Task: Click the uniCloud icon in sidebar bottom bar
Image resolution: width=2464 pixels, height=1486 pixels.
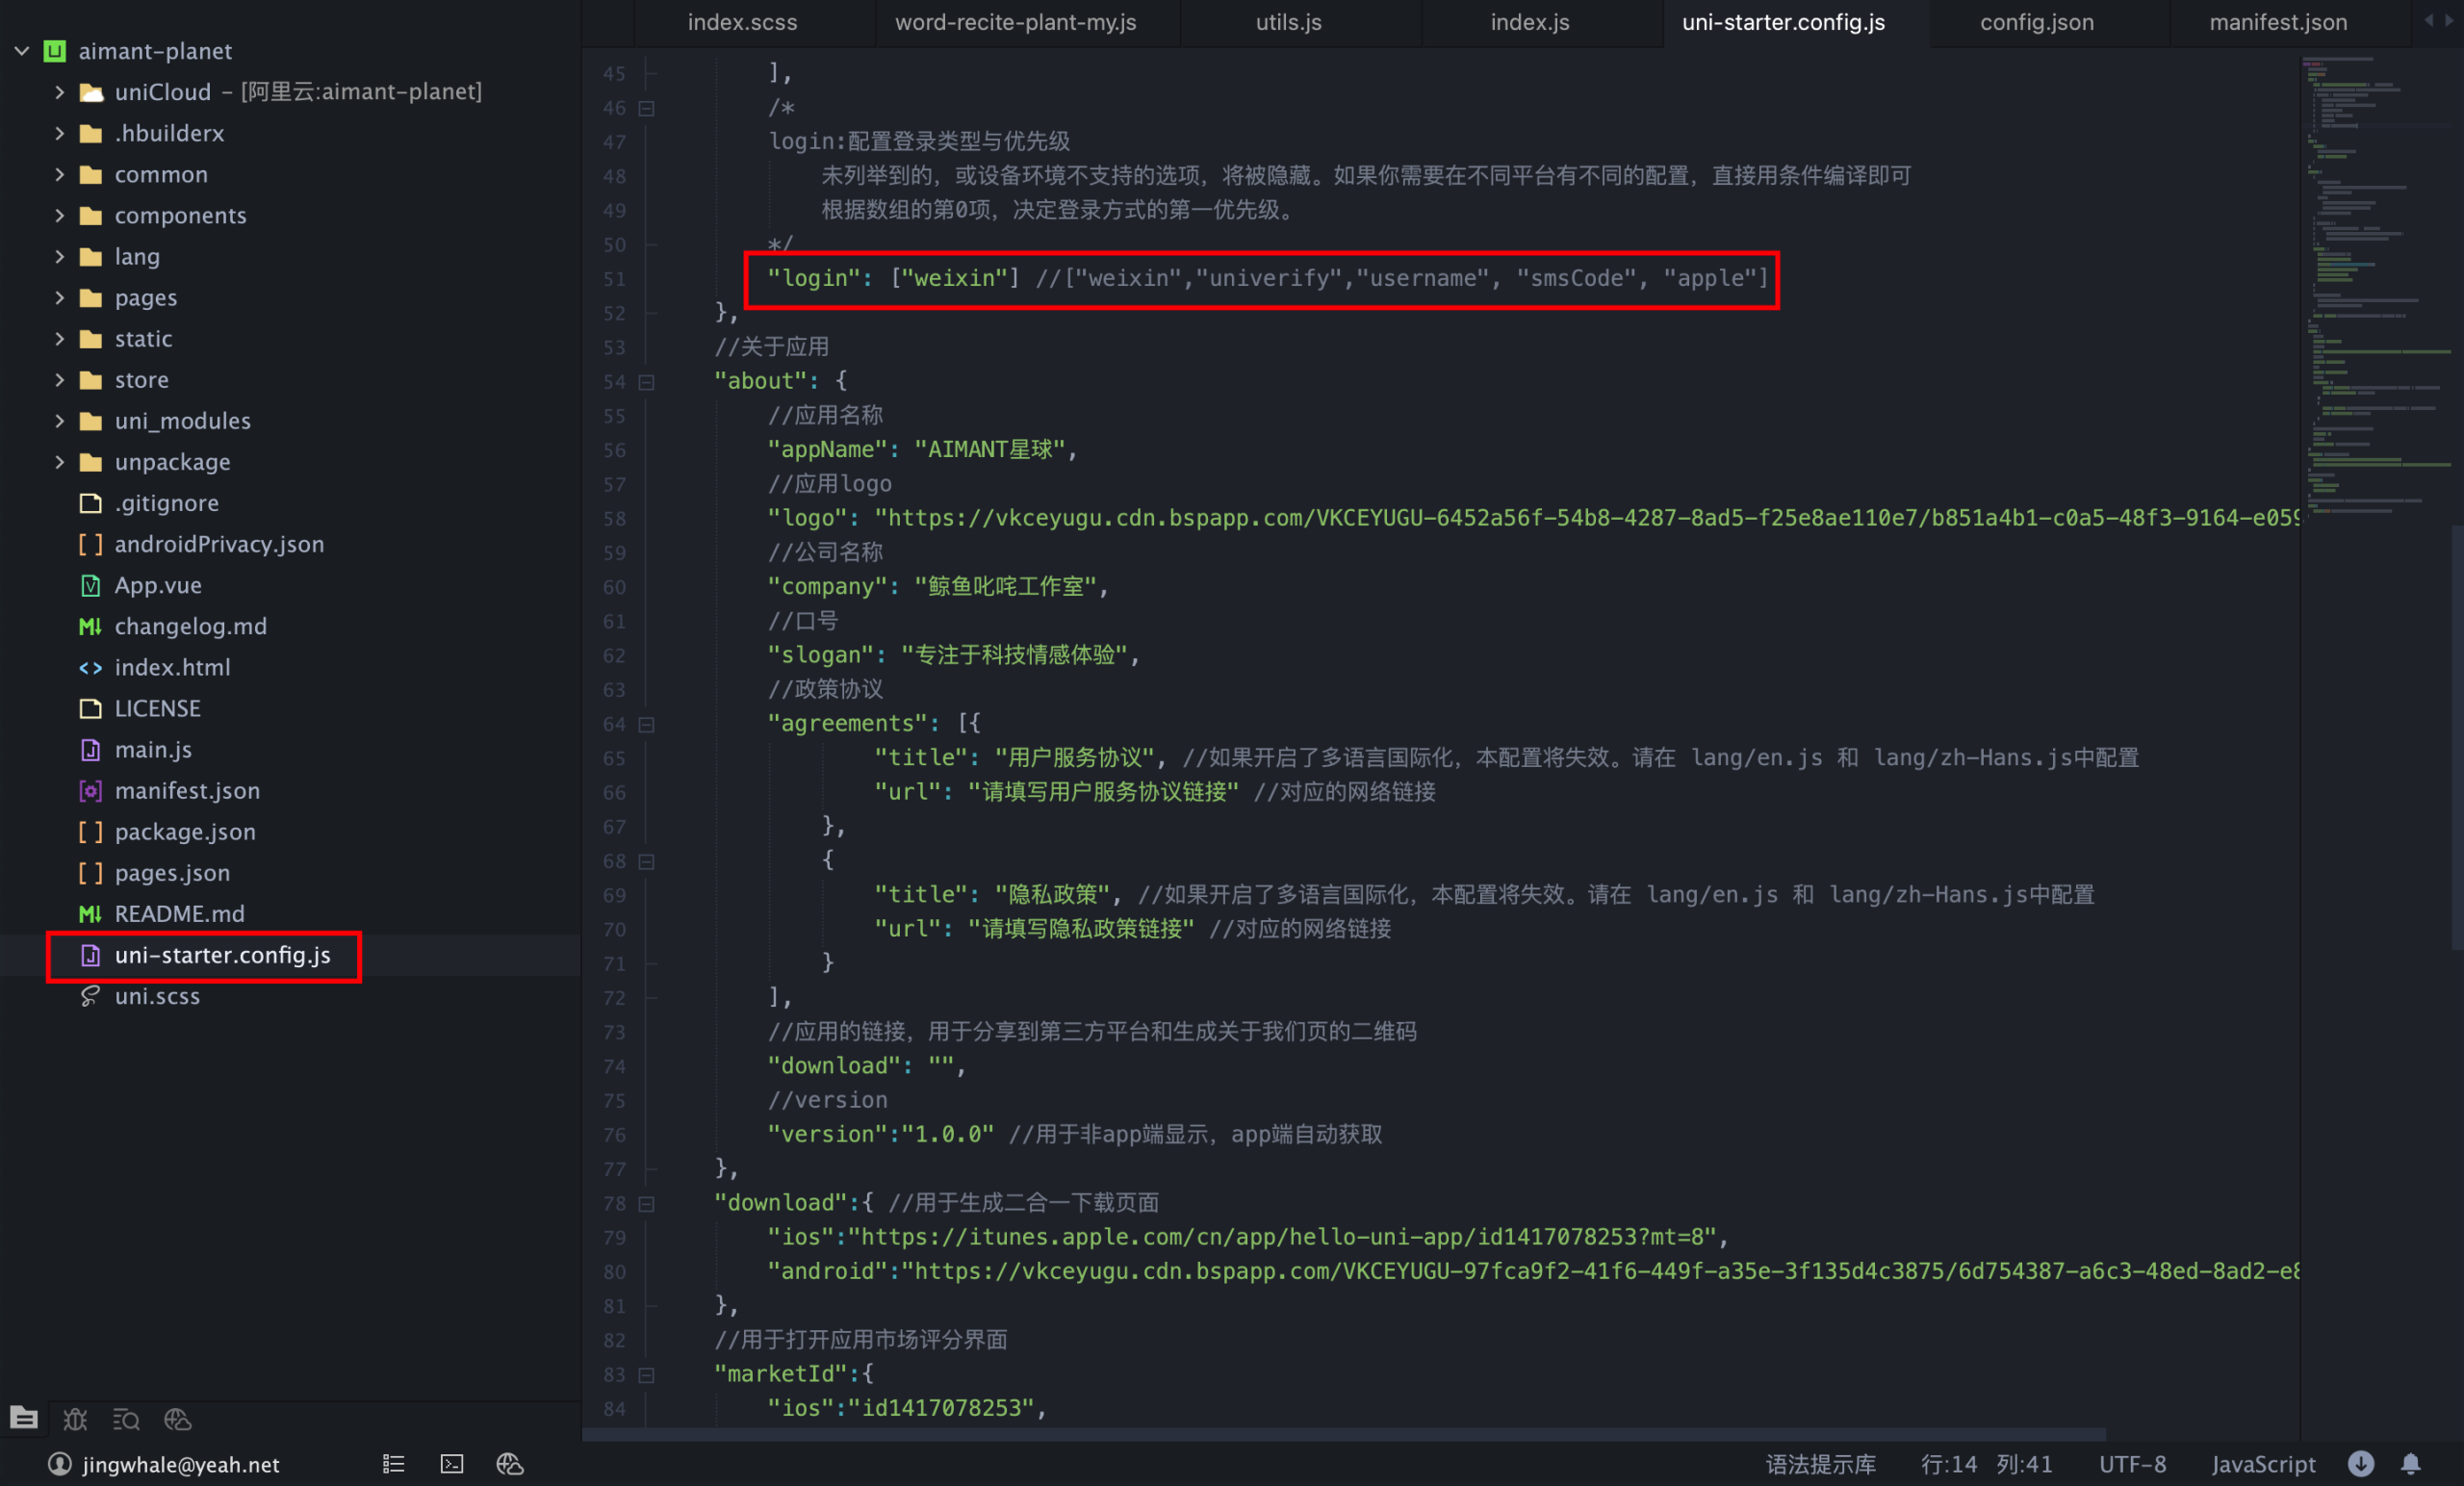Action: coord(177,1418)
